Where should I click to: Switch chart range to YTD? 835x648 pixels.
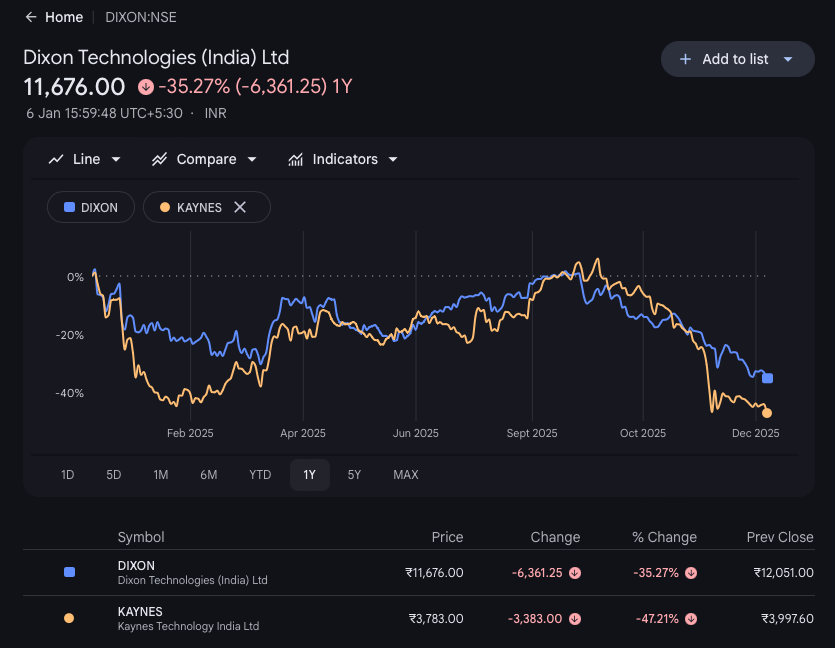260,474
